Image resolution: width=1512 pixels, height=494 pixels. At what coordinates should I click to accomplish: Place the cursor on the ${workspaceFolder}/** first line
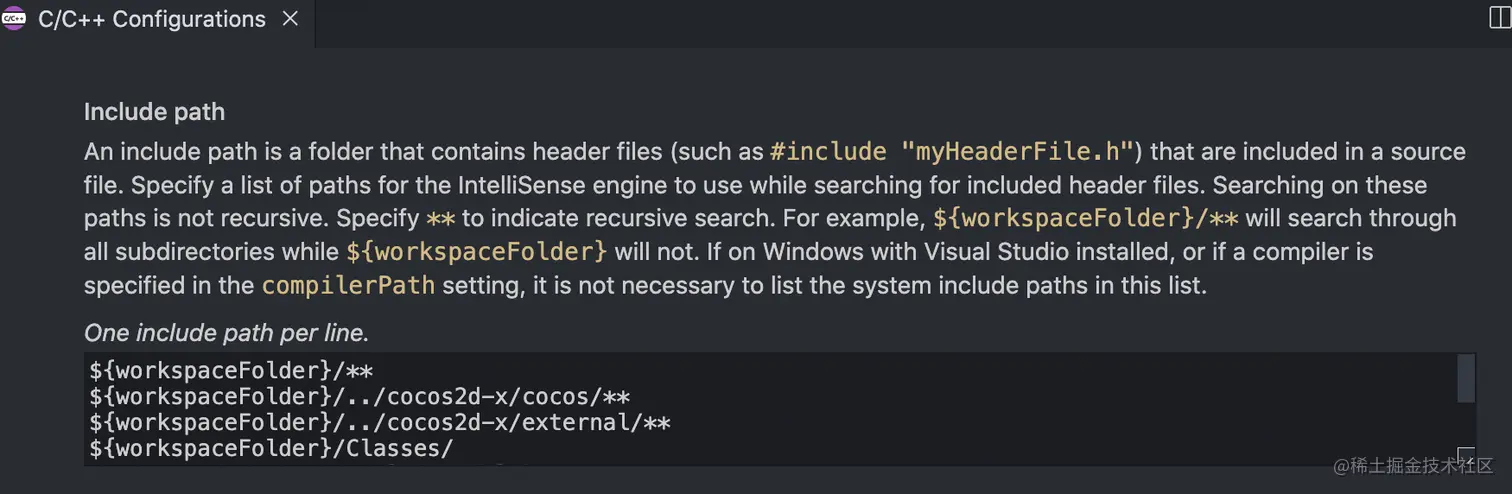click(232, 371)
